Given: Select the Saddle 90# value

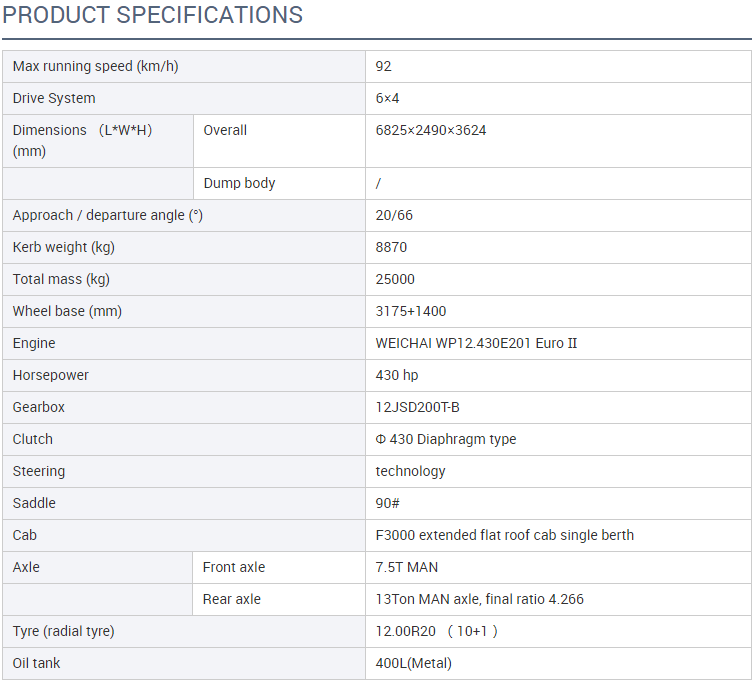Looking at the screenshot, I should click(x=387, y=504).
